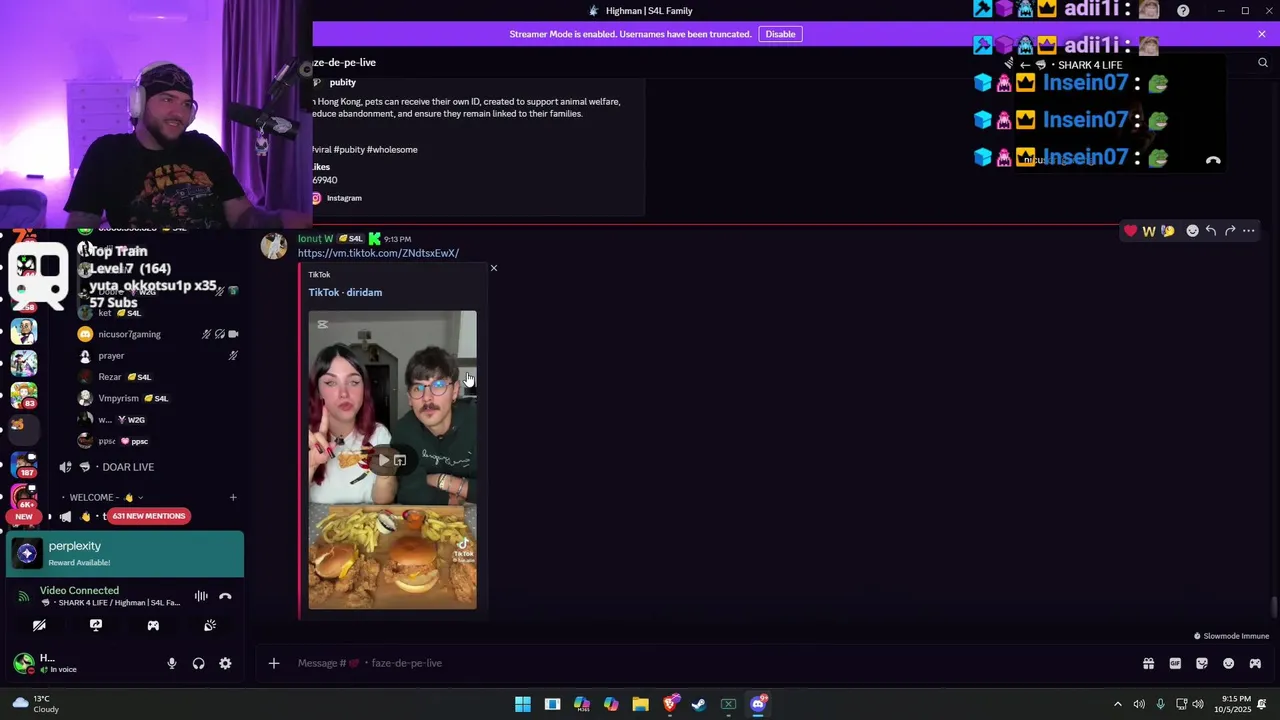Deafen with headphones icon
Screen dimensions: 1280x720
coord(199,663)
